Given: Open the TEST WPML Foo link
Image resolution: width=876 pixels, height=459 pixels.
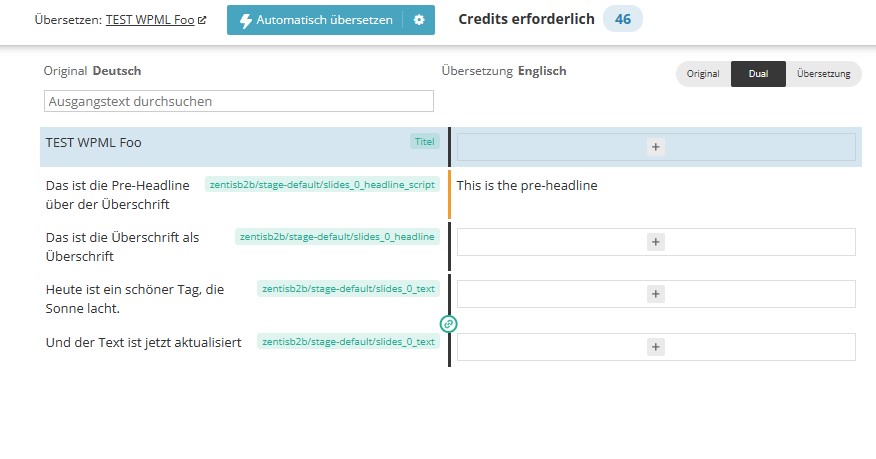Looking at the screenshot, I should 150,20.
